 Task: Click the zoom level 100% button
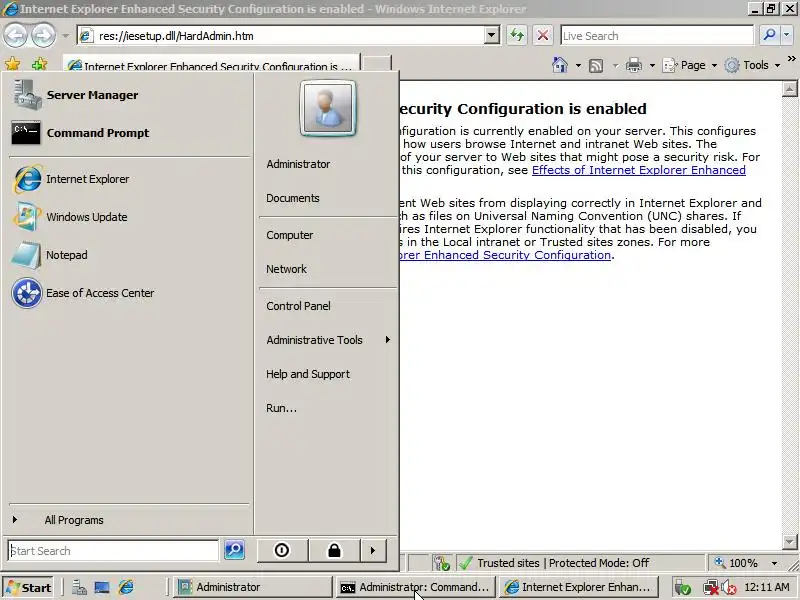736,563
